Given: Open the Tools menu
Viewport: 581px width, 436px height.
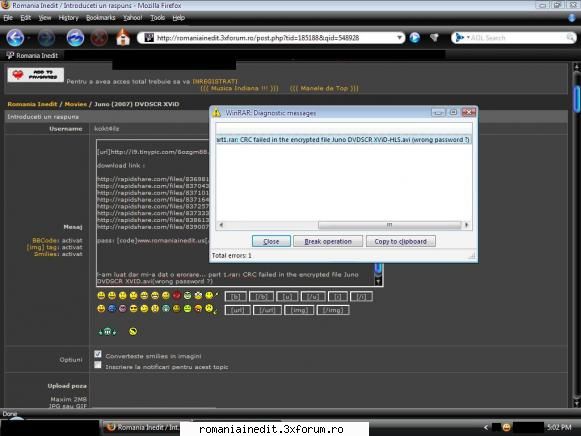Looking at the screenshot, I should click(157, 18).
